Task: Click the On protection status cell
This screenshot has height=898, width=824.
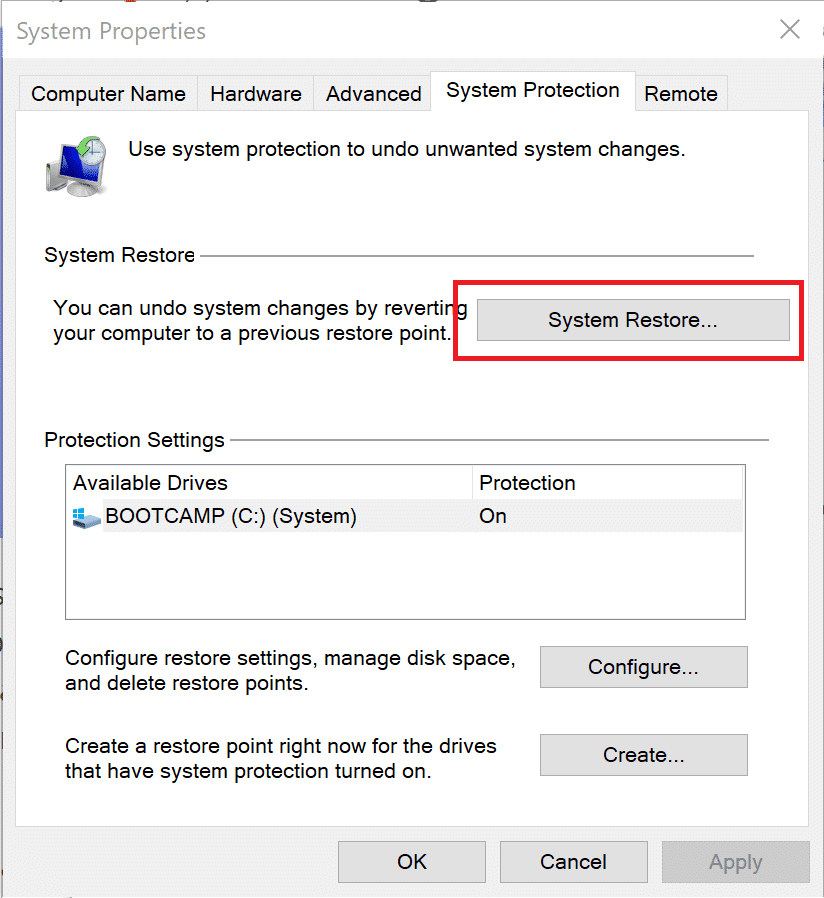Action: coord(493,517)
